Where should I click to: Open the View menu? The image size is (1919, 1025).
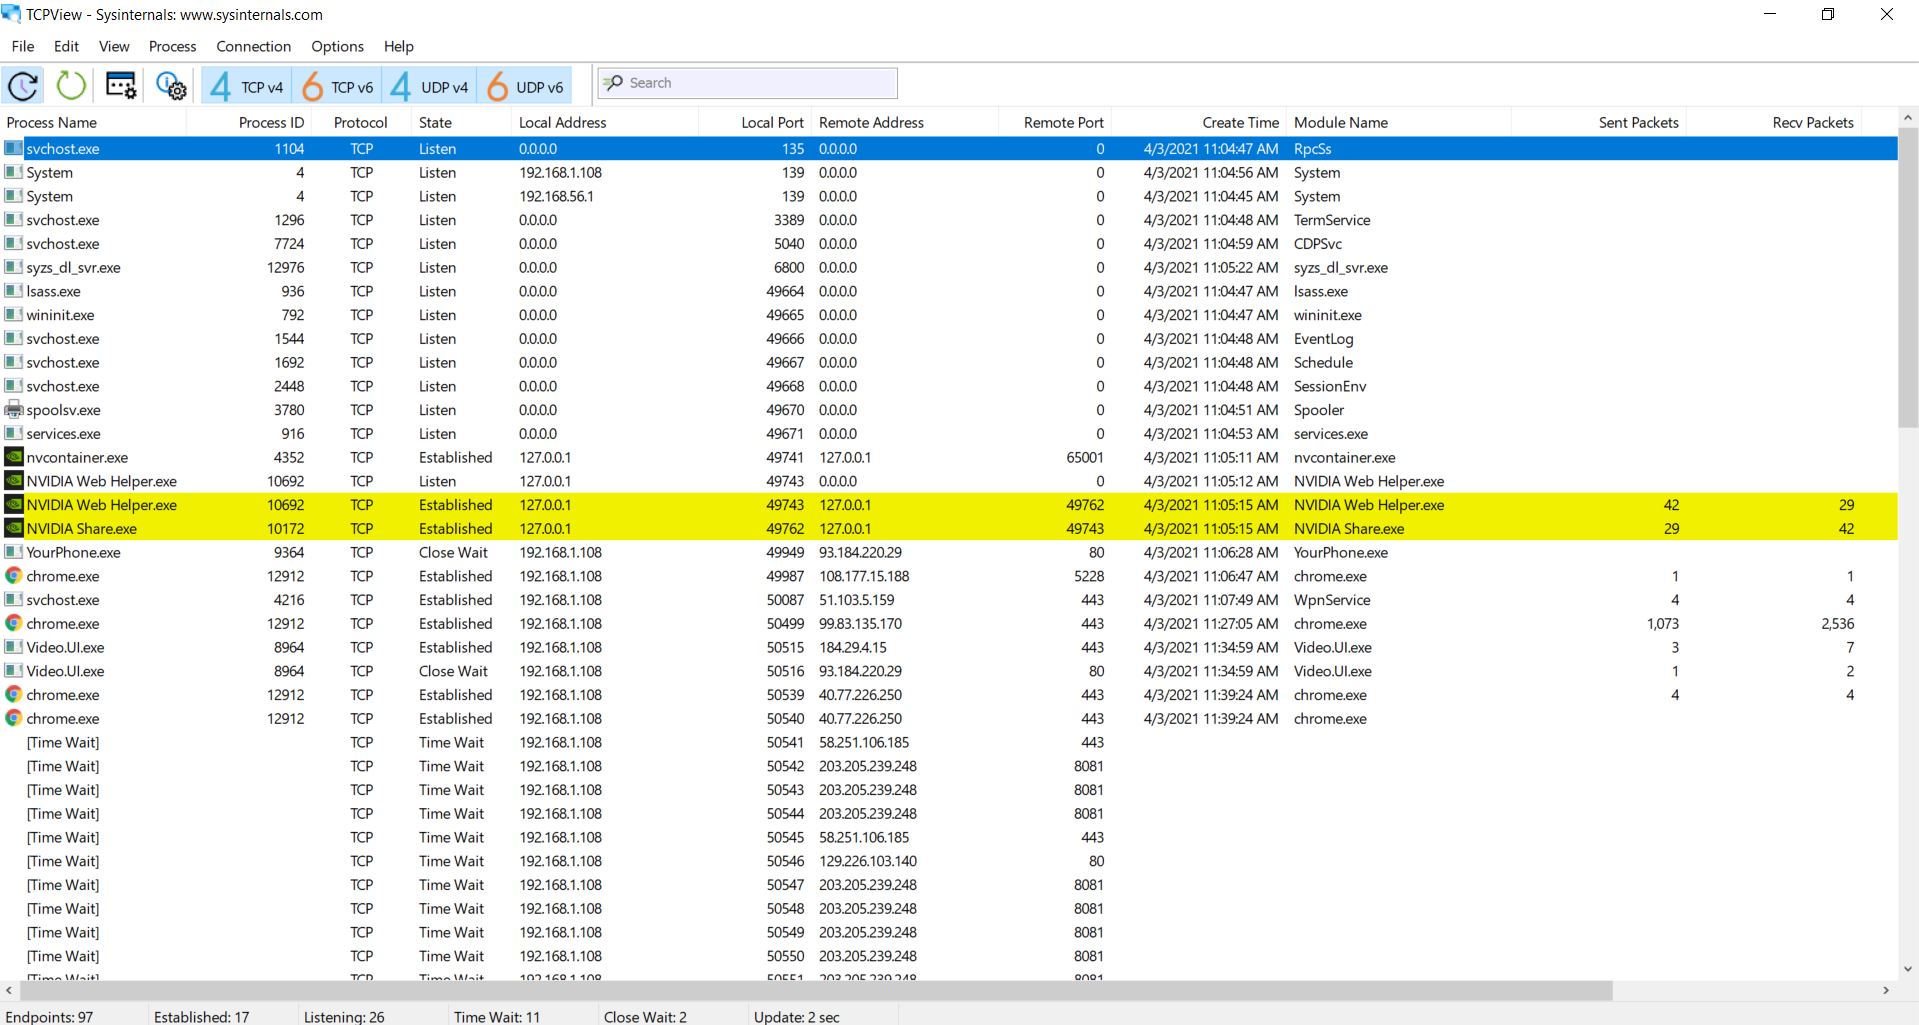point(114,46)
